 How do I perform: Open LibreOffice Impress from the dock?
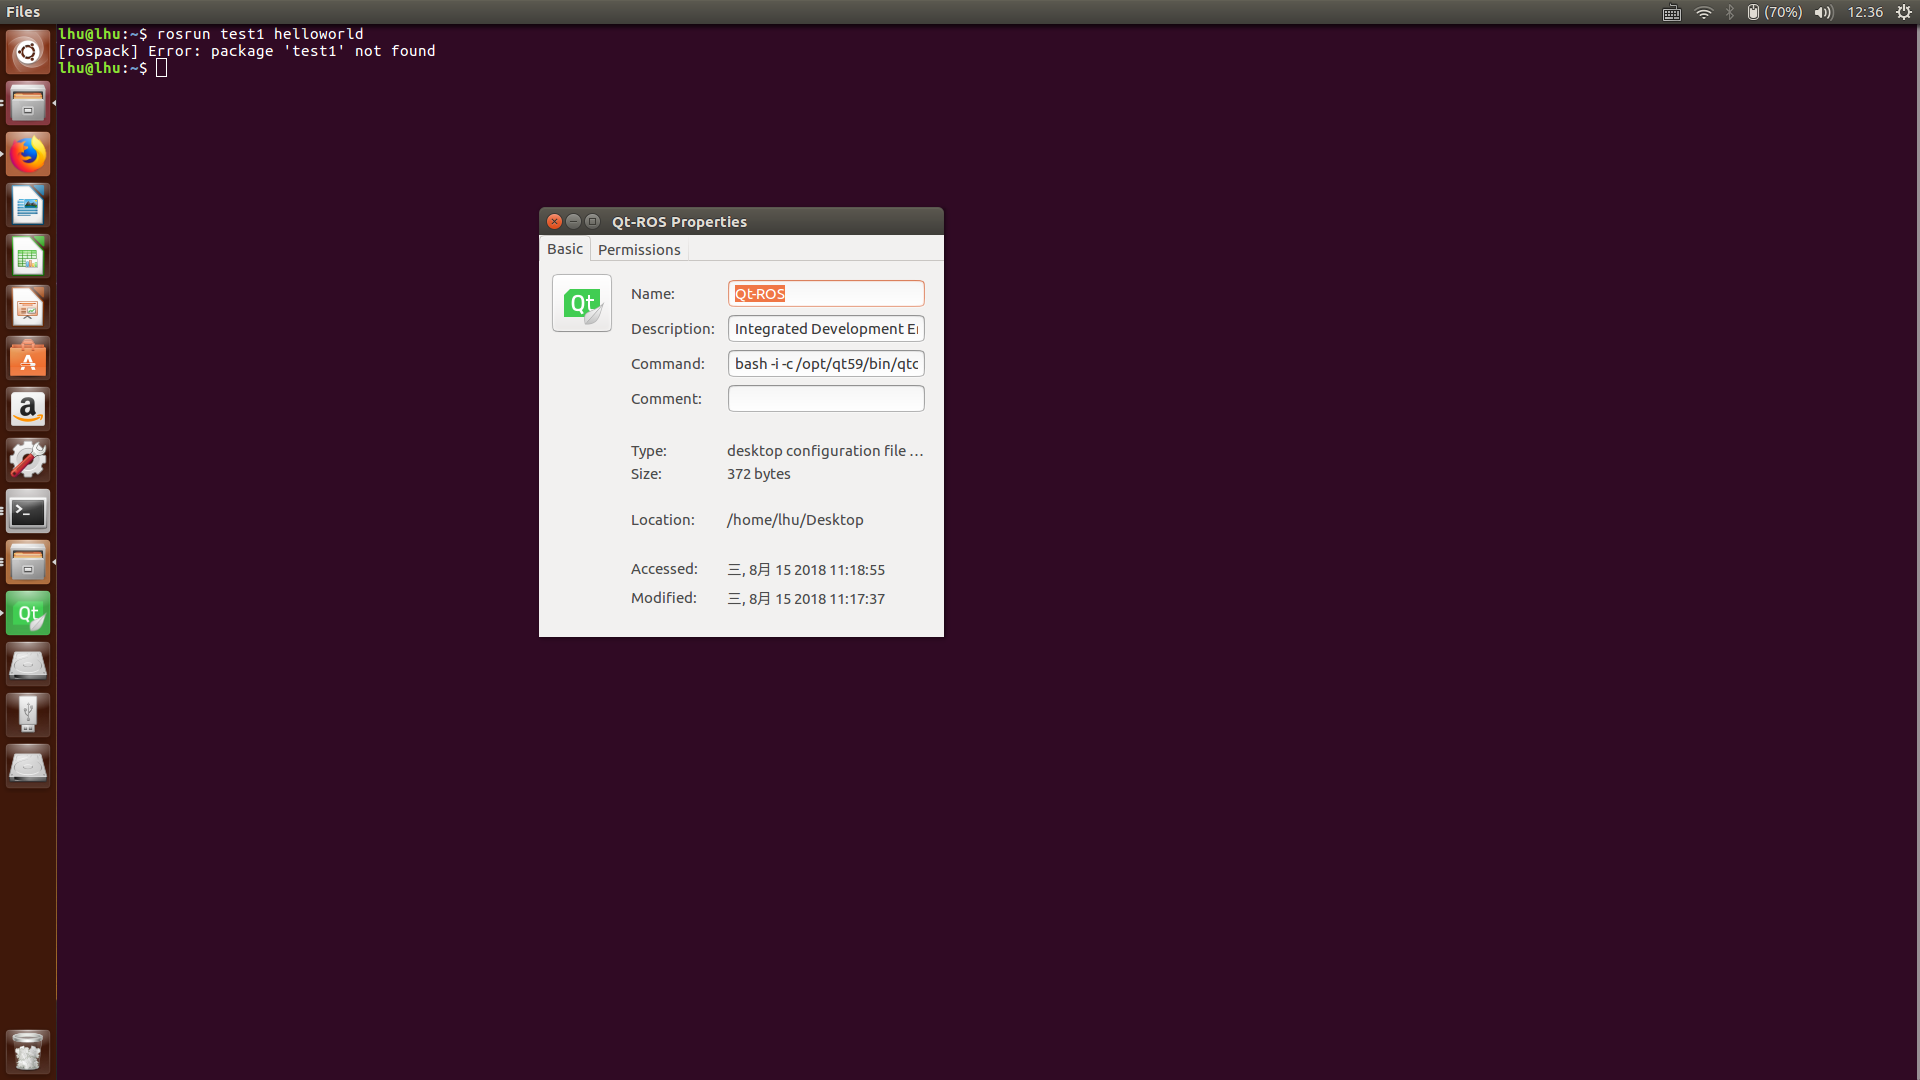click(x=28, y=307)
